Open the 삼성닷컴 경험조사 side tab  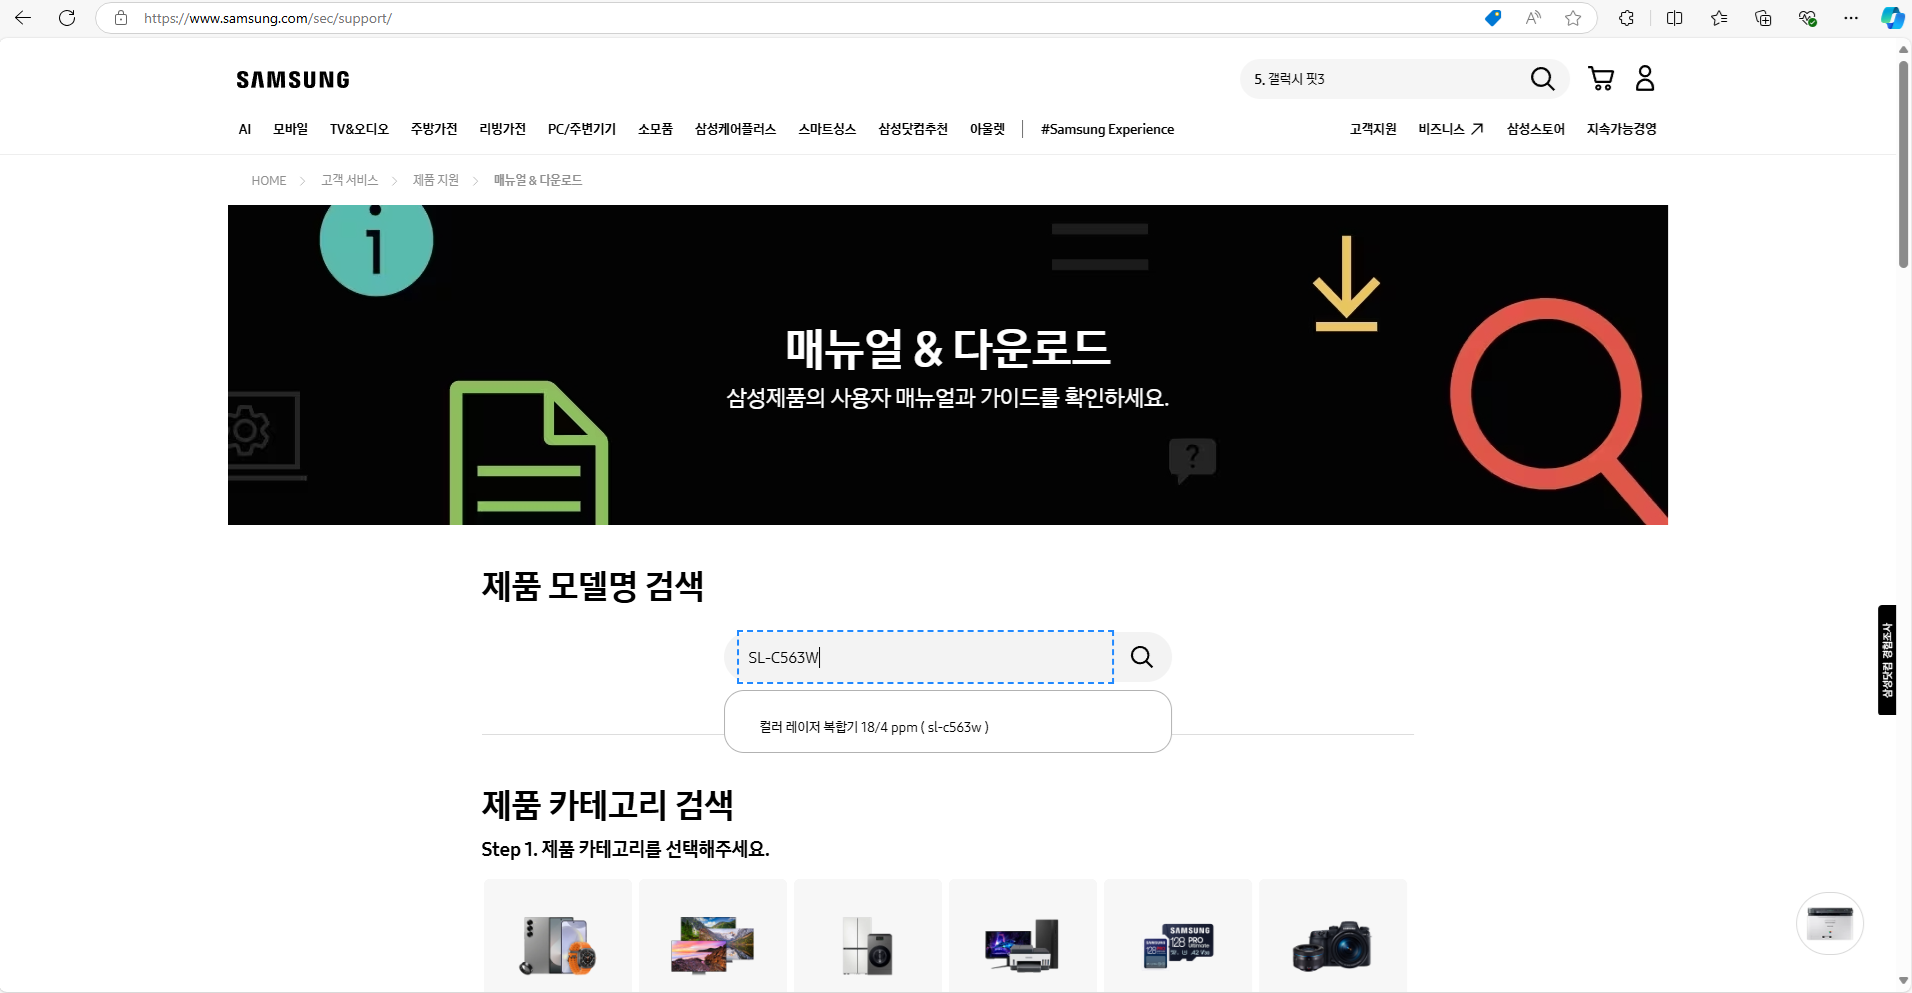[1887, 660]
